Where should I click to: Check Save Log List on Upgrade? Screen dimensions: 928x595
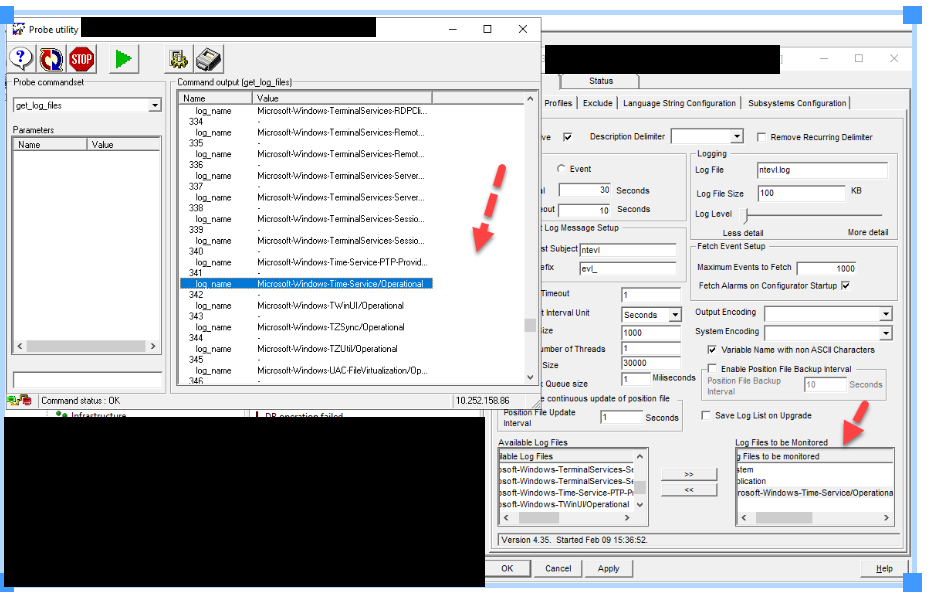pos(705,415)
